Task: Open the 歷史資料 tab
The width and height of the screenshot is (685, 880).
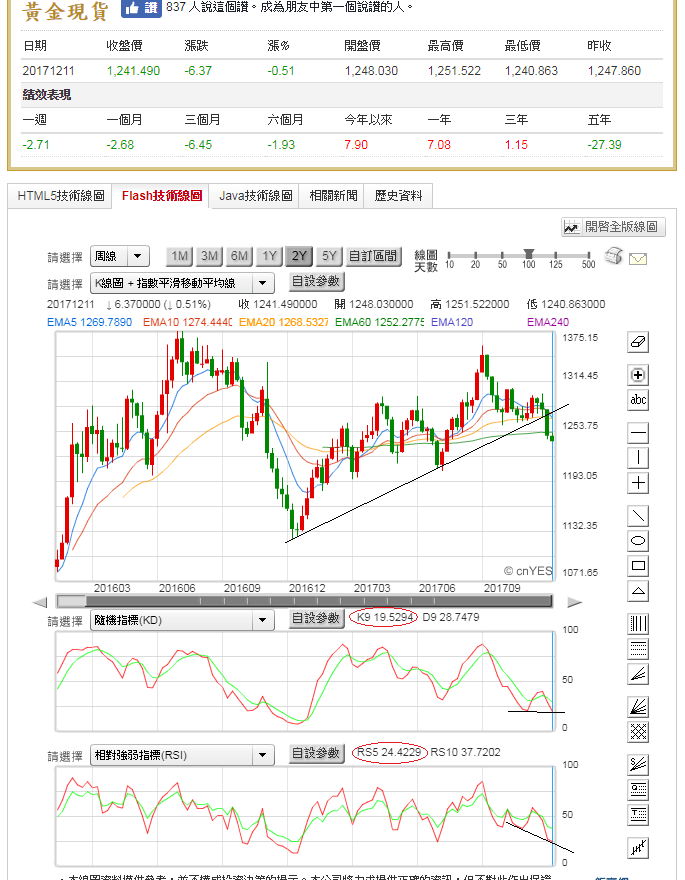Action: click(398, 196)
